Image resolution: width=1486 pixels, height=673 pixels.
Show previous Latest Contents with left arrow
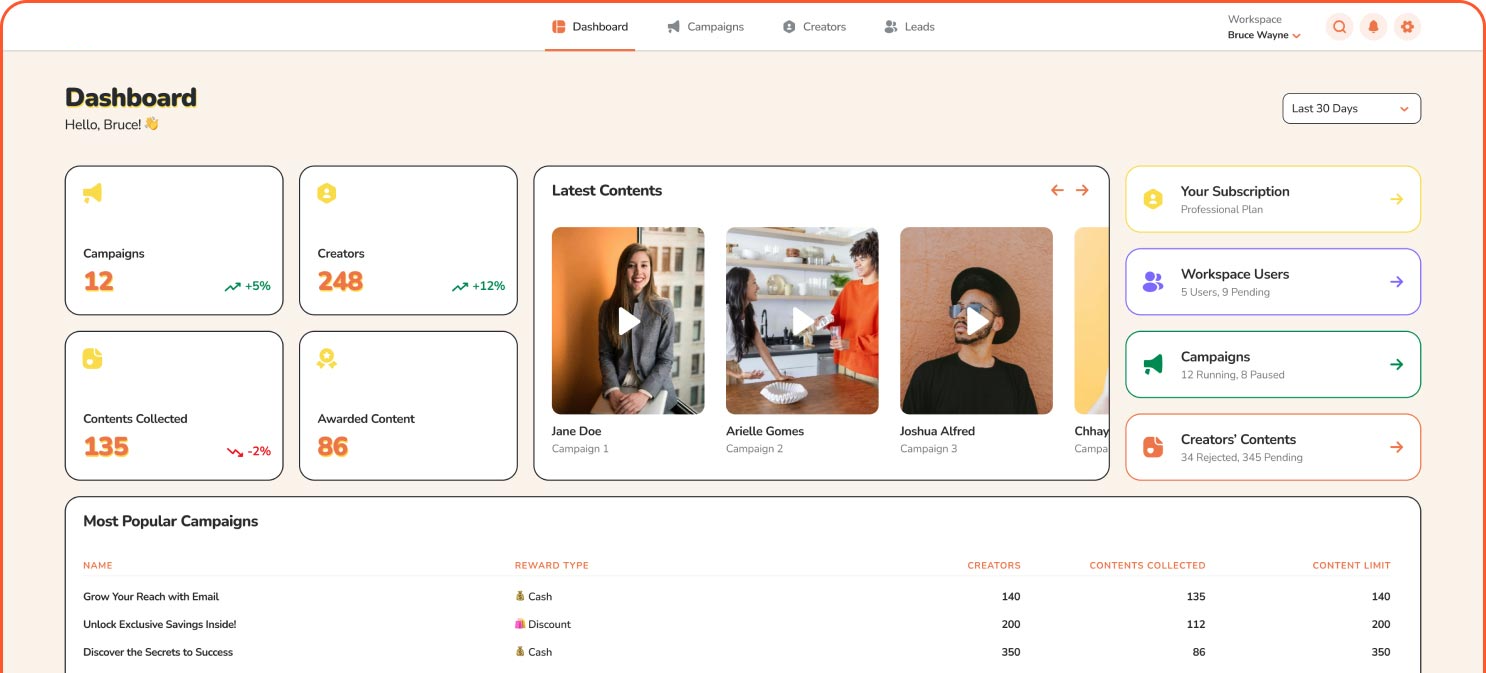click(x=1057, y=190)
